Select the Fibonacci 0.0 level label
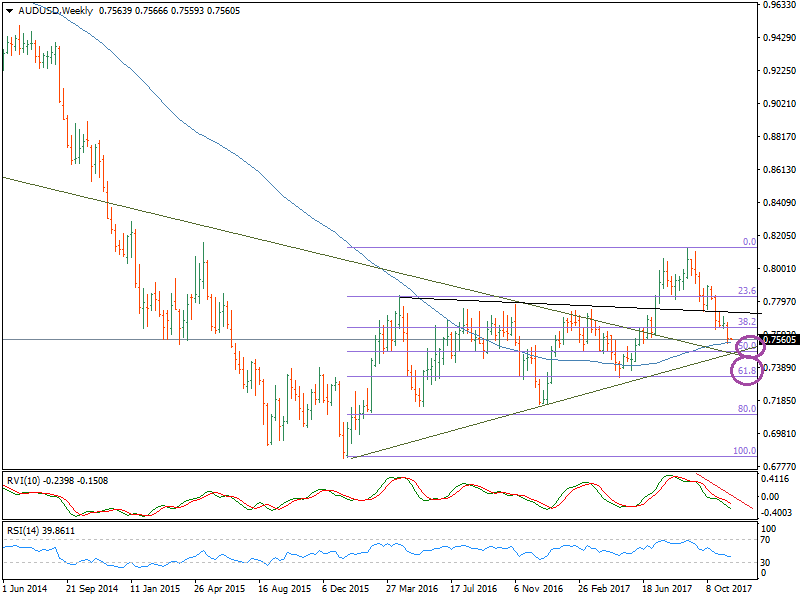This screenshot has width=800, height=600. (749, 242)
